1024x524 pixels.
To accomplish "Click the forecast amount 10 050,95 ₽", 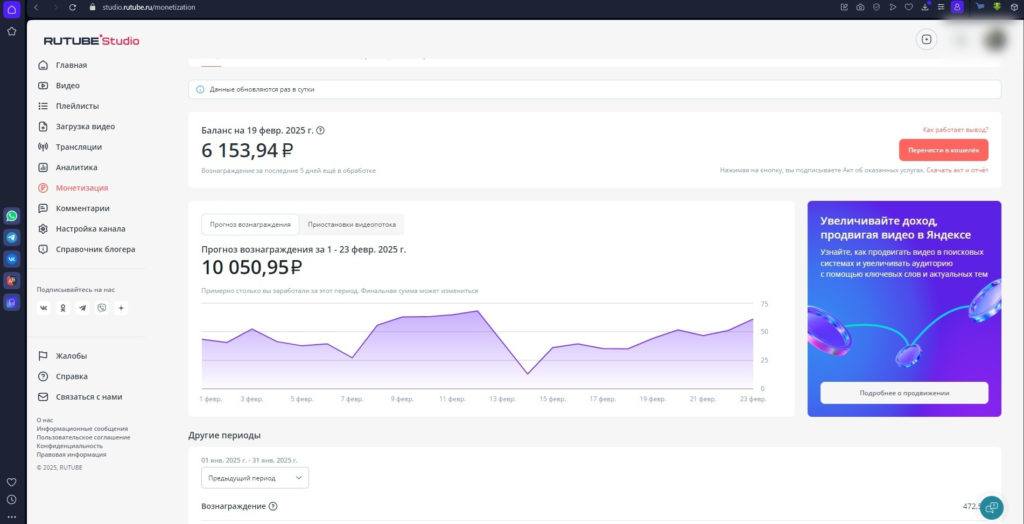I will (x=251, y=267).
